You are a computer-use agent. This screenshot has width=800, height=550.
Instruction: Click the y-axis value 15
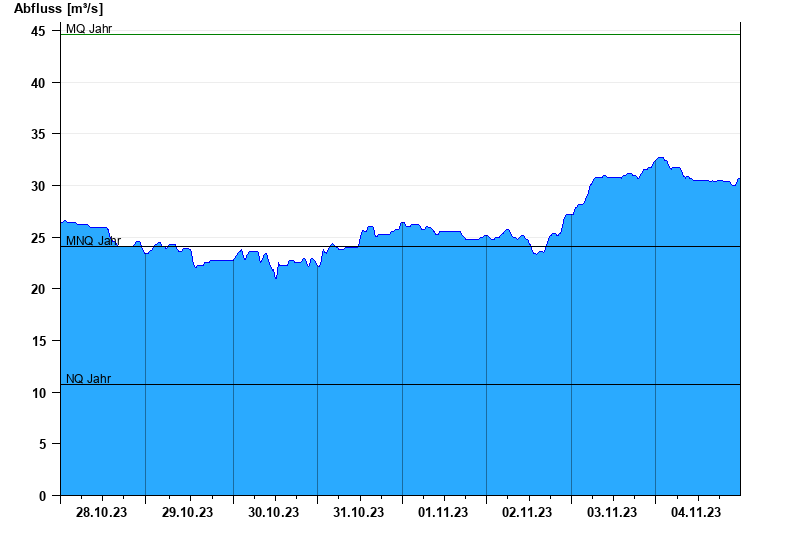click(38, 341)
